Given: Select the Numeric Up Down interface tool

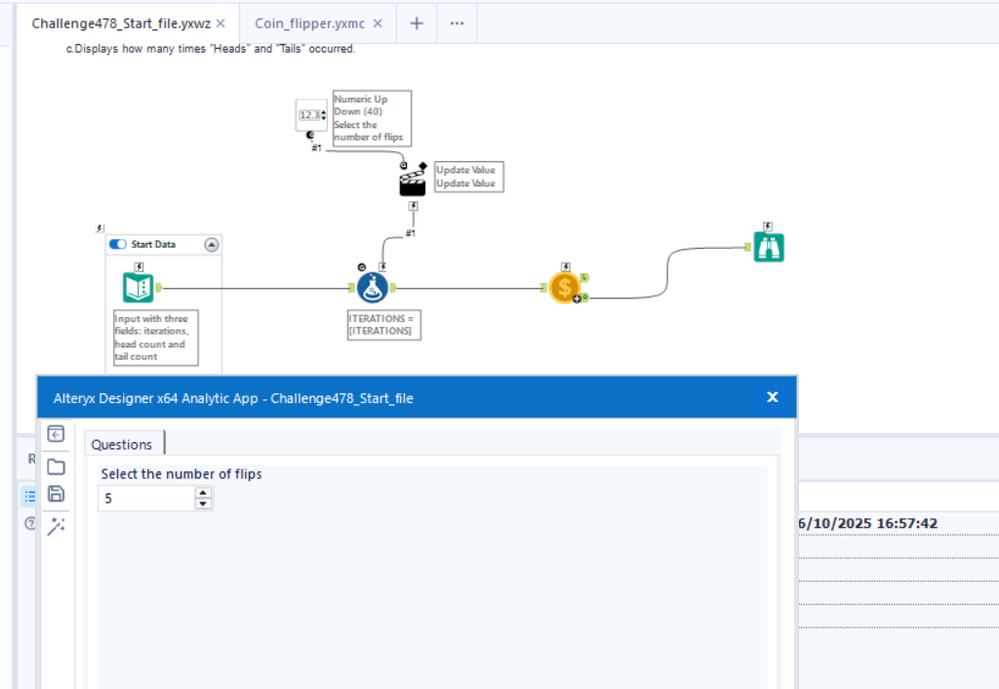Looking at the screenshot, I should (311, 115).
